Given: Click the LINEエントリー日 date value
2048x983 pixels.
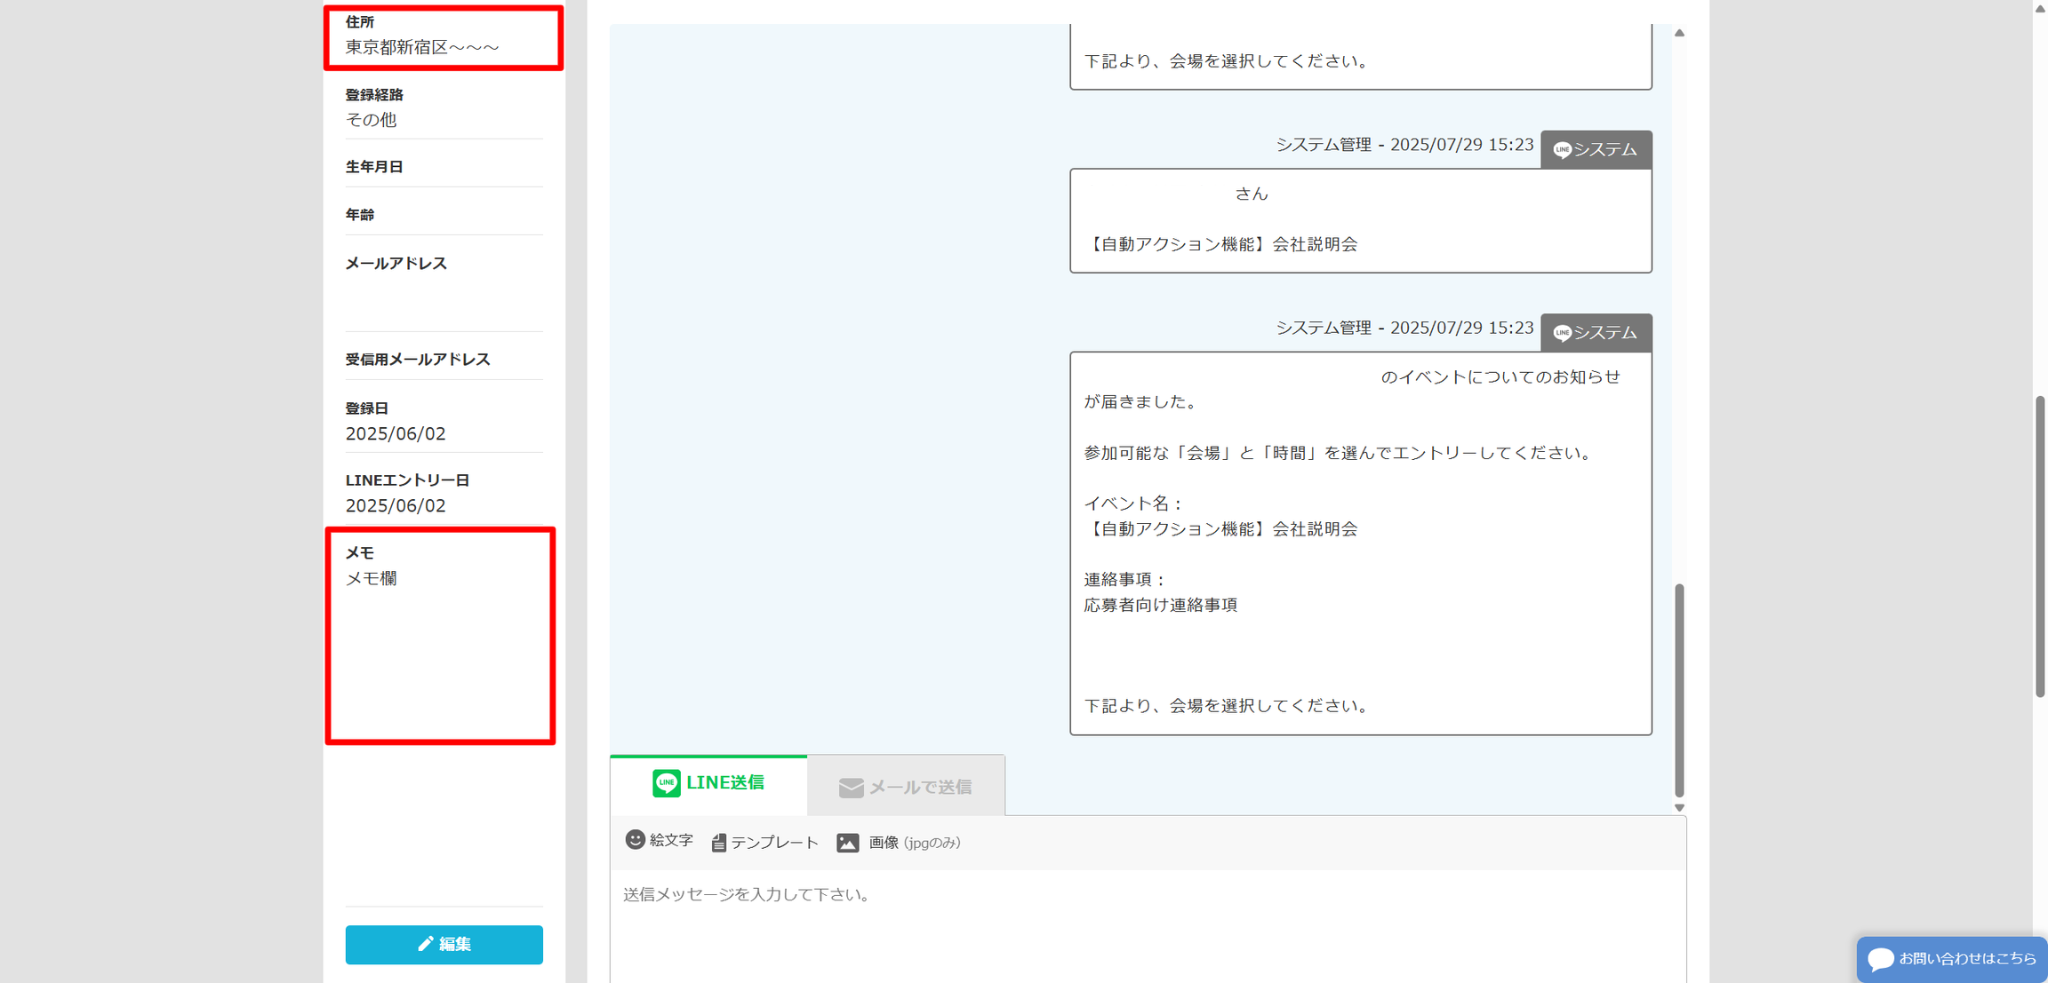Looking at the screenshot, I should 396,506.
